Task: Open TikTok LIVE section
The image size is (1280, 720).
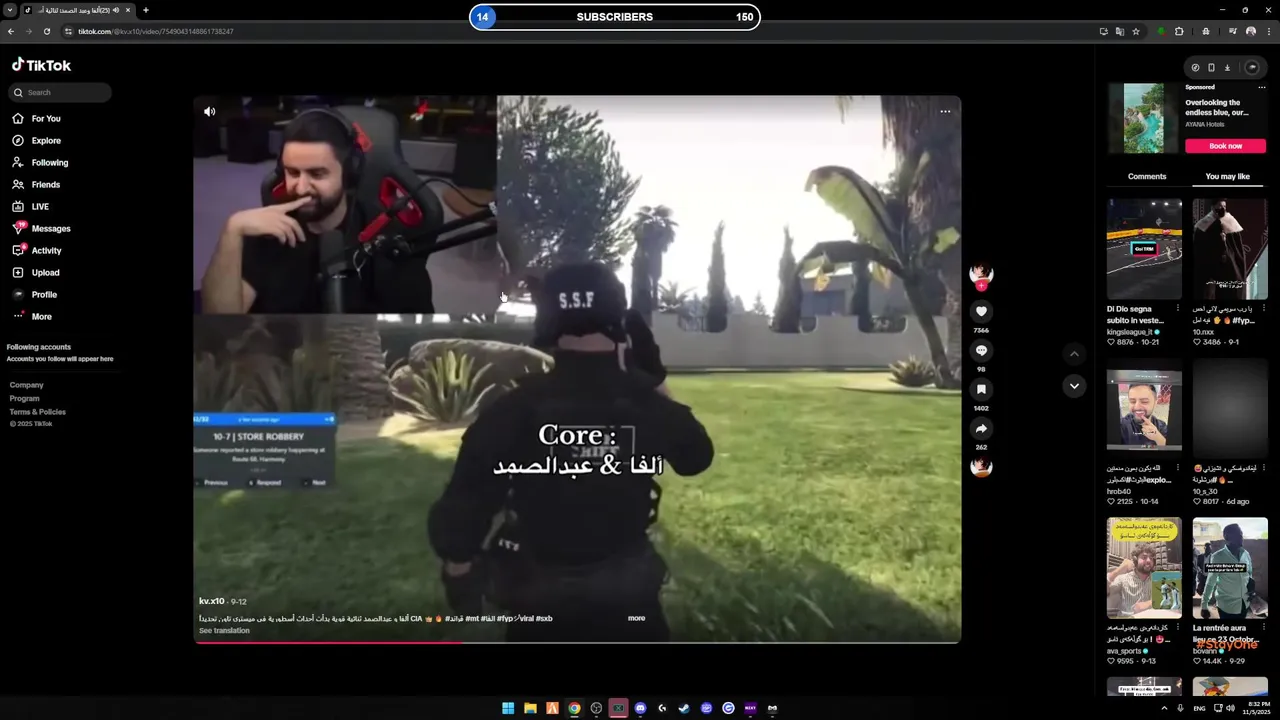Action: [x=30, y=206]
